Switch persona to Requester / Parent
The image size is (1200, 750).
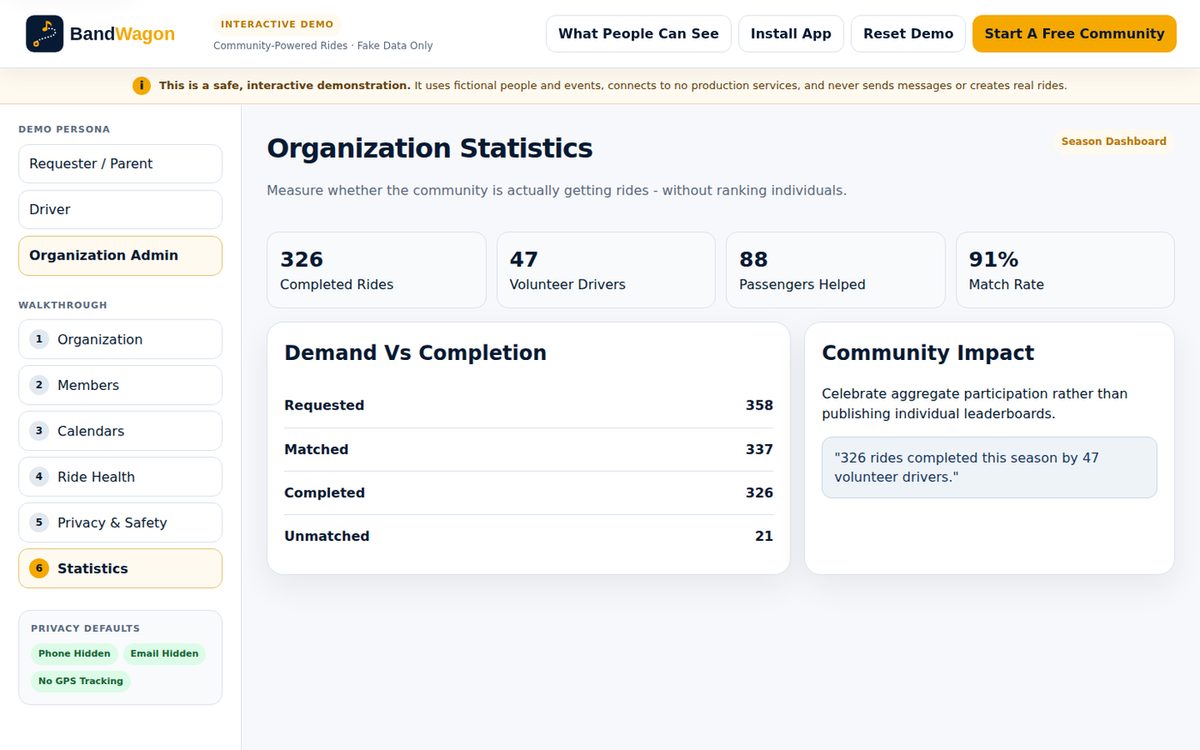pyautogui.click(x=120, y=164)
